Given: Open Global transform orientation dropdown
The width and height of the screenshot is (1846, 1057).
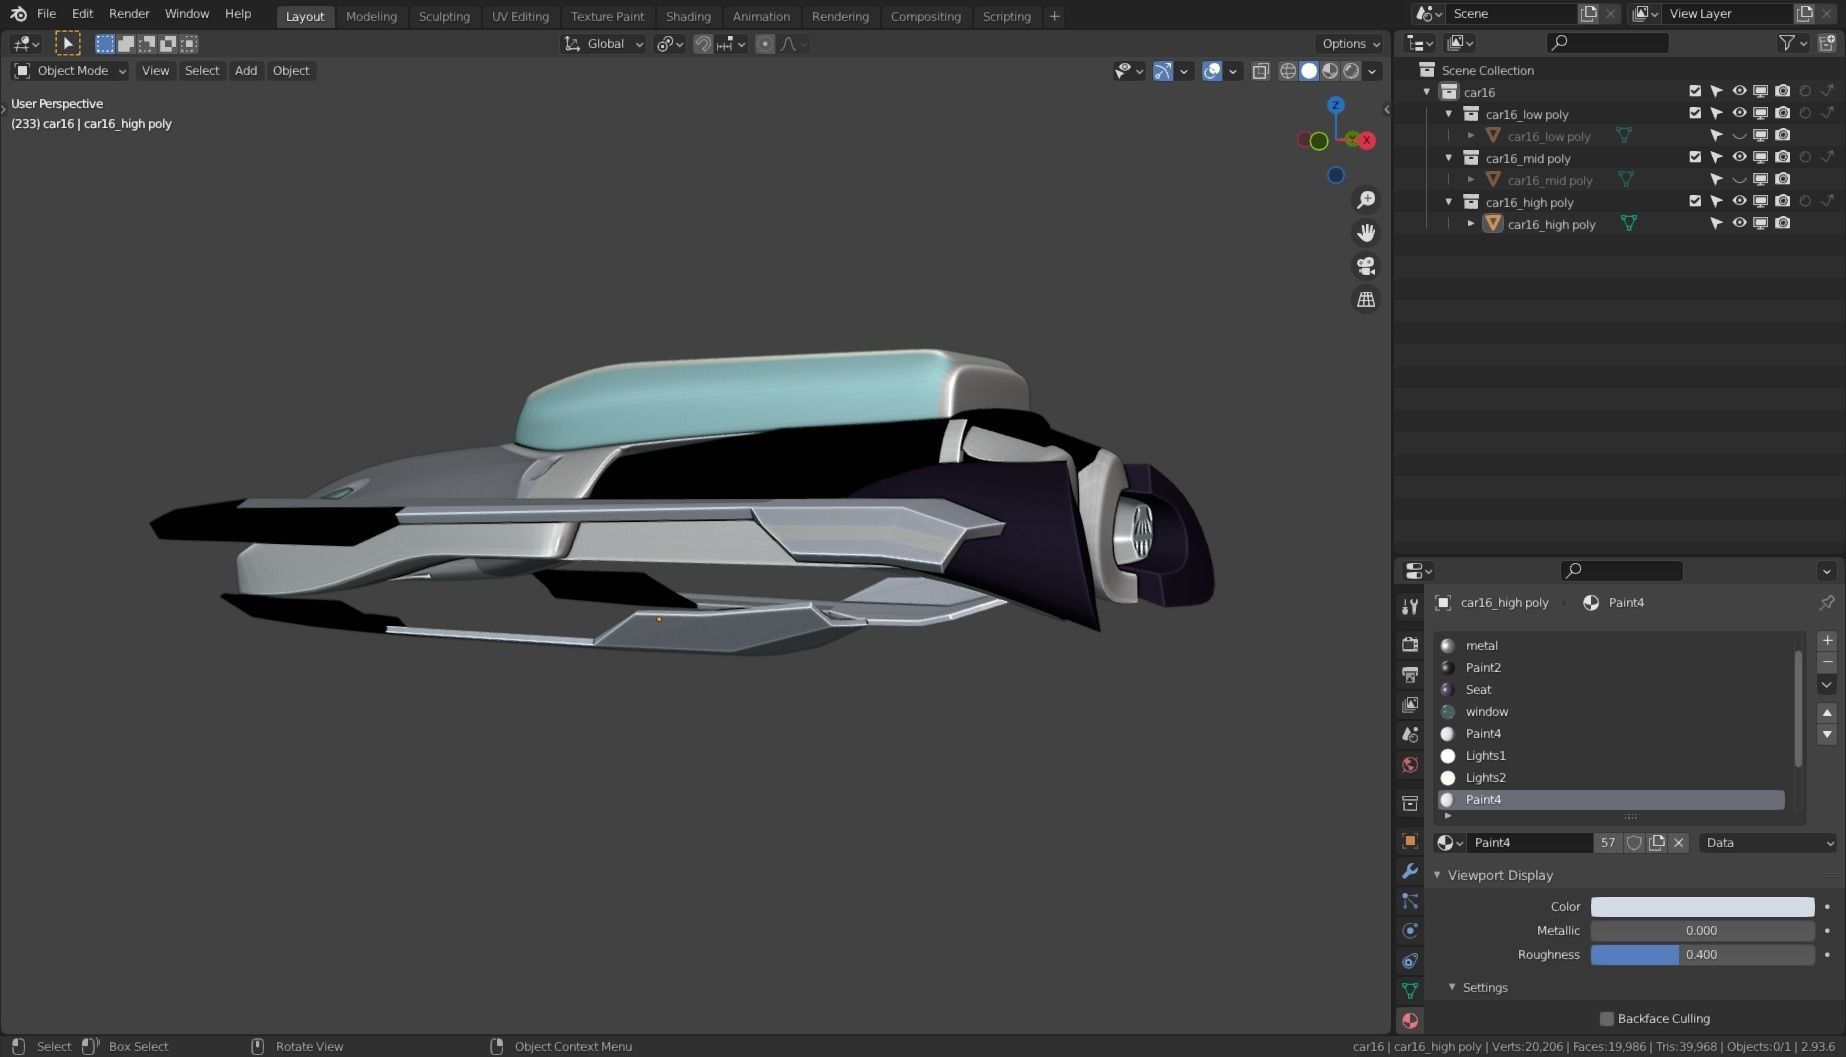Looking at the screenshot, I should click(x=603, y=44).
